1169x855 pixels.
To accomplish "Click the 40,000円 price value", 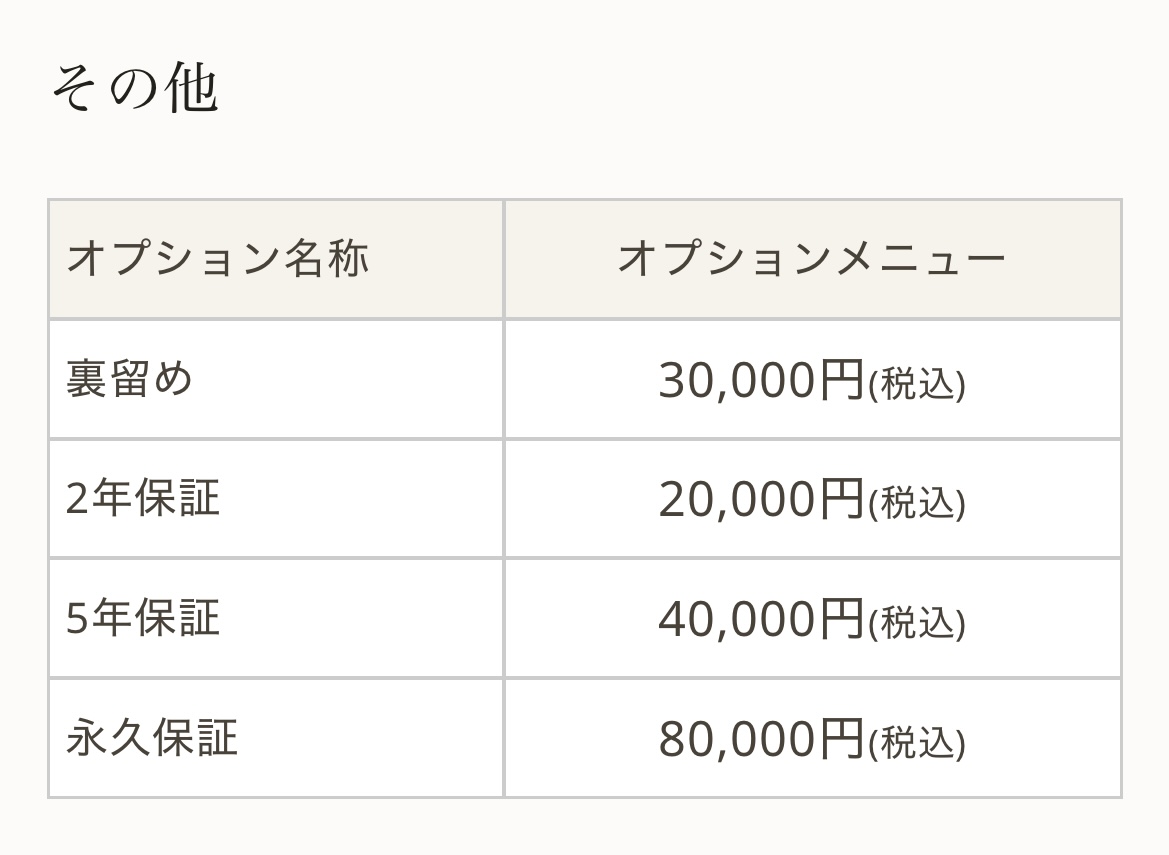I will (x=760, y=619).
